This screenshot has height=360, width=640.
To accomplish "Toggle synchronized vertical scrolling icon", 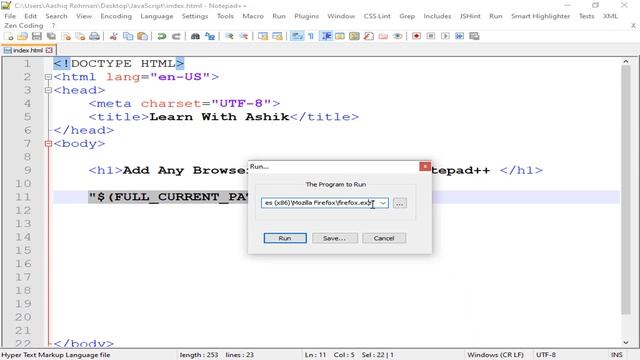I will (x=263, y=36).
